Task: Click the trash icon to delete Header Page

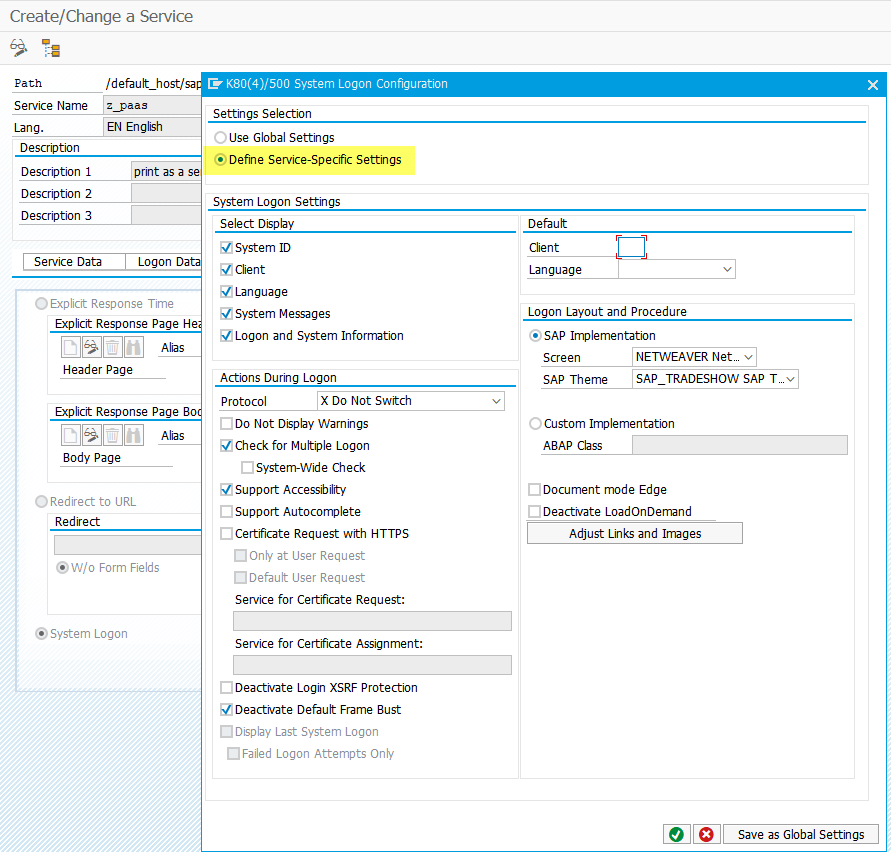Action: point(111,346)
